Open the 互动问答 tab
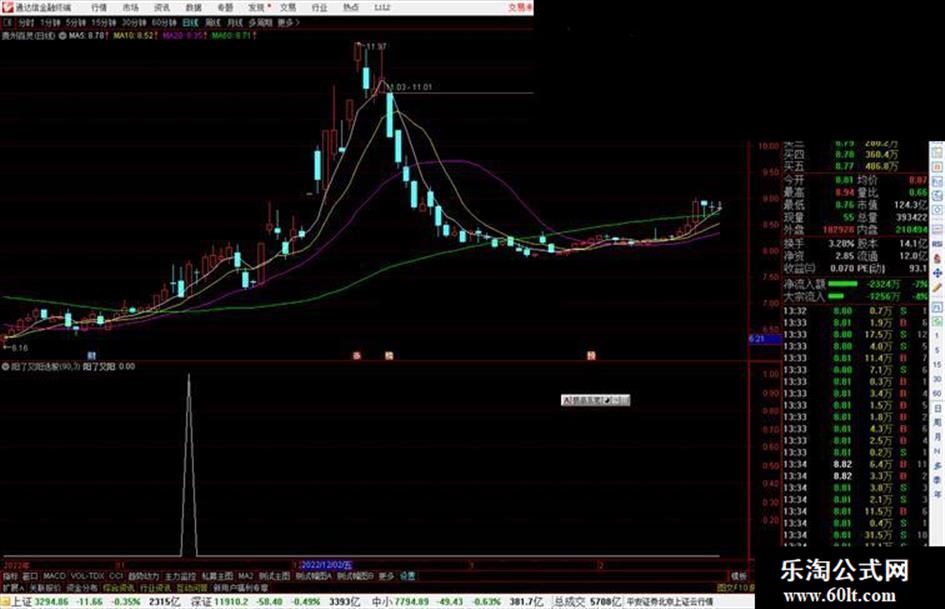Viewport: 945px width, 609px height. pos(192,587)
